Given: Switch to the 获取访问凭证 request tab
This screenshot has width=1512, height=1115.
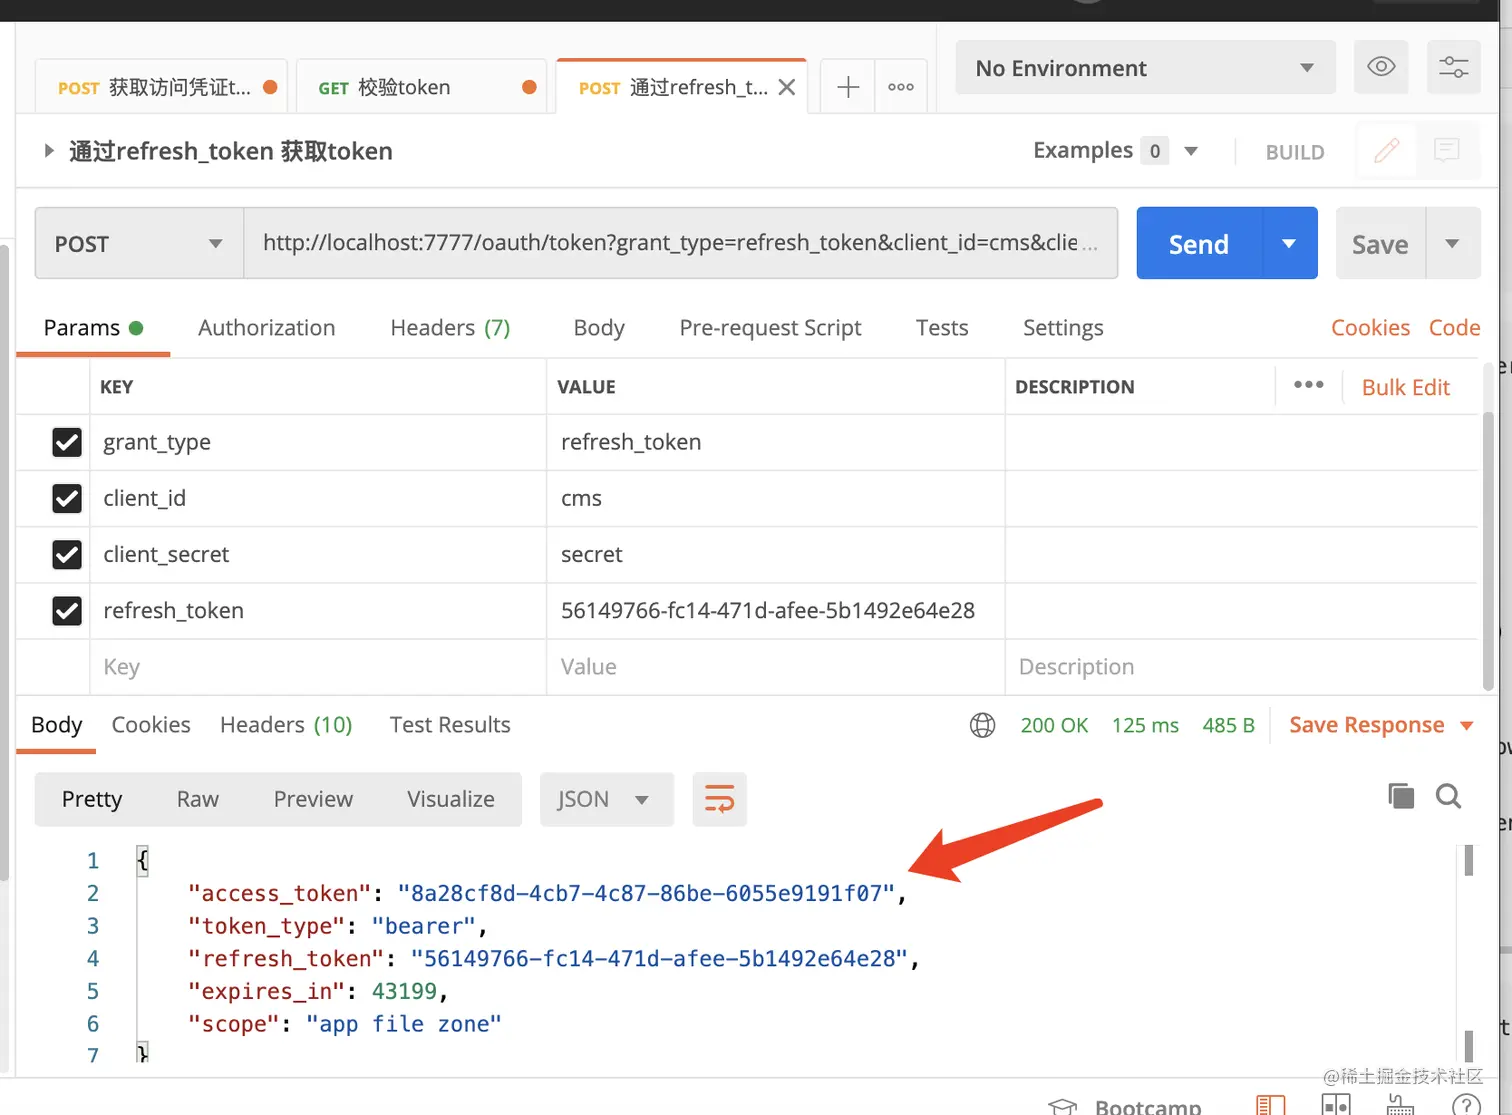Looking at the screenshot, I should pos(161,87).
